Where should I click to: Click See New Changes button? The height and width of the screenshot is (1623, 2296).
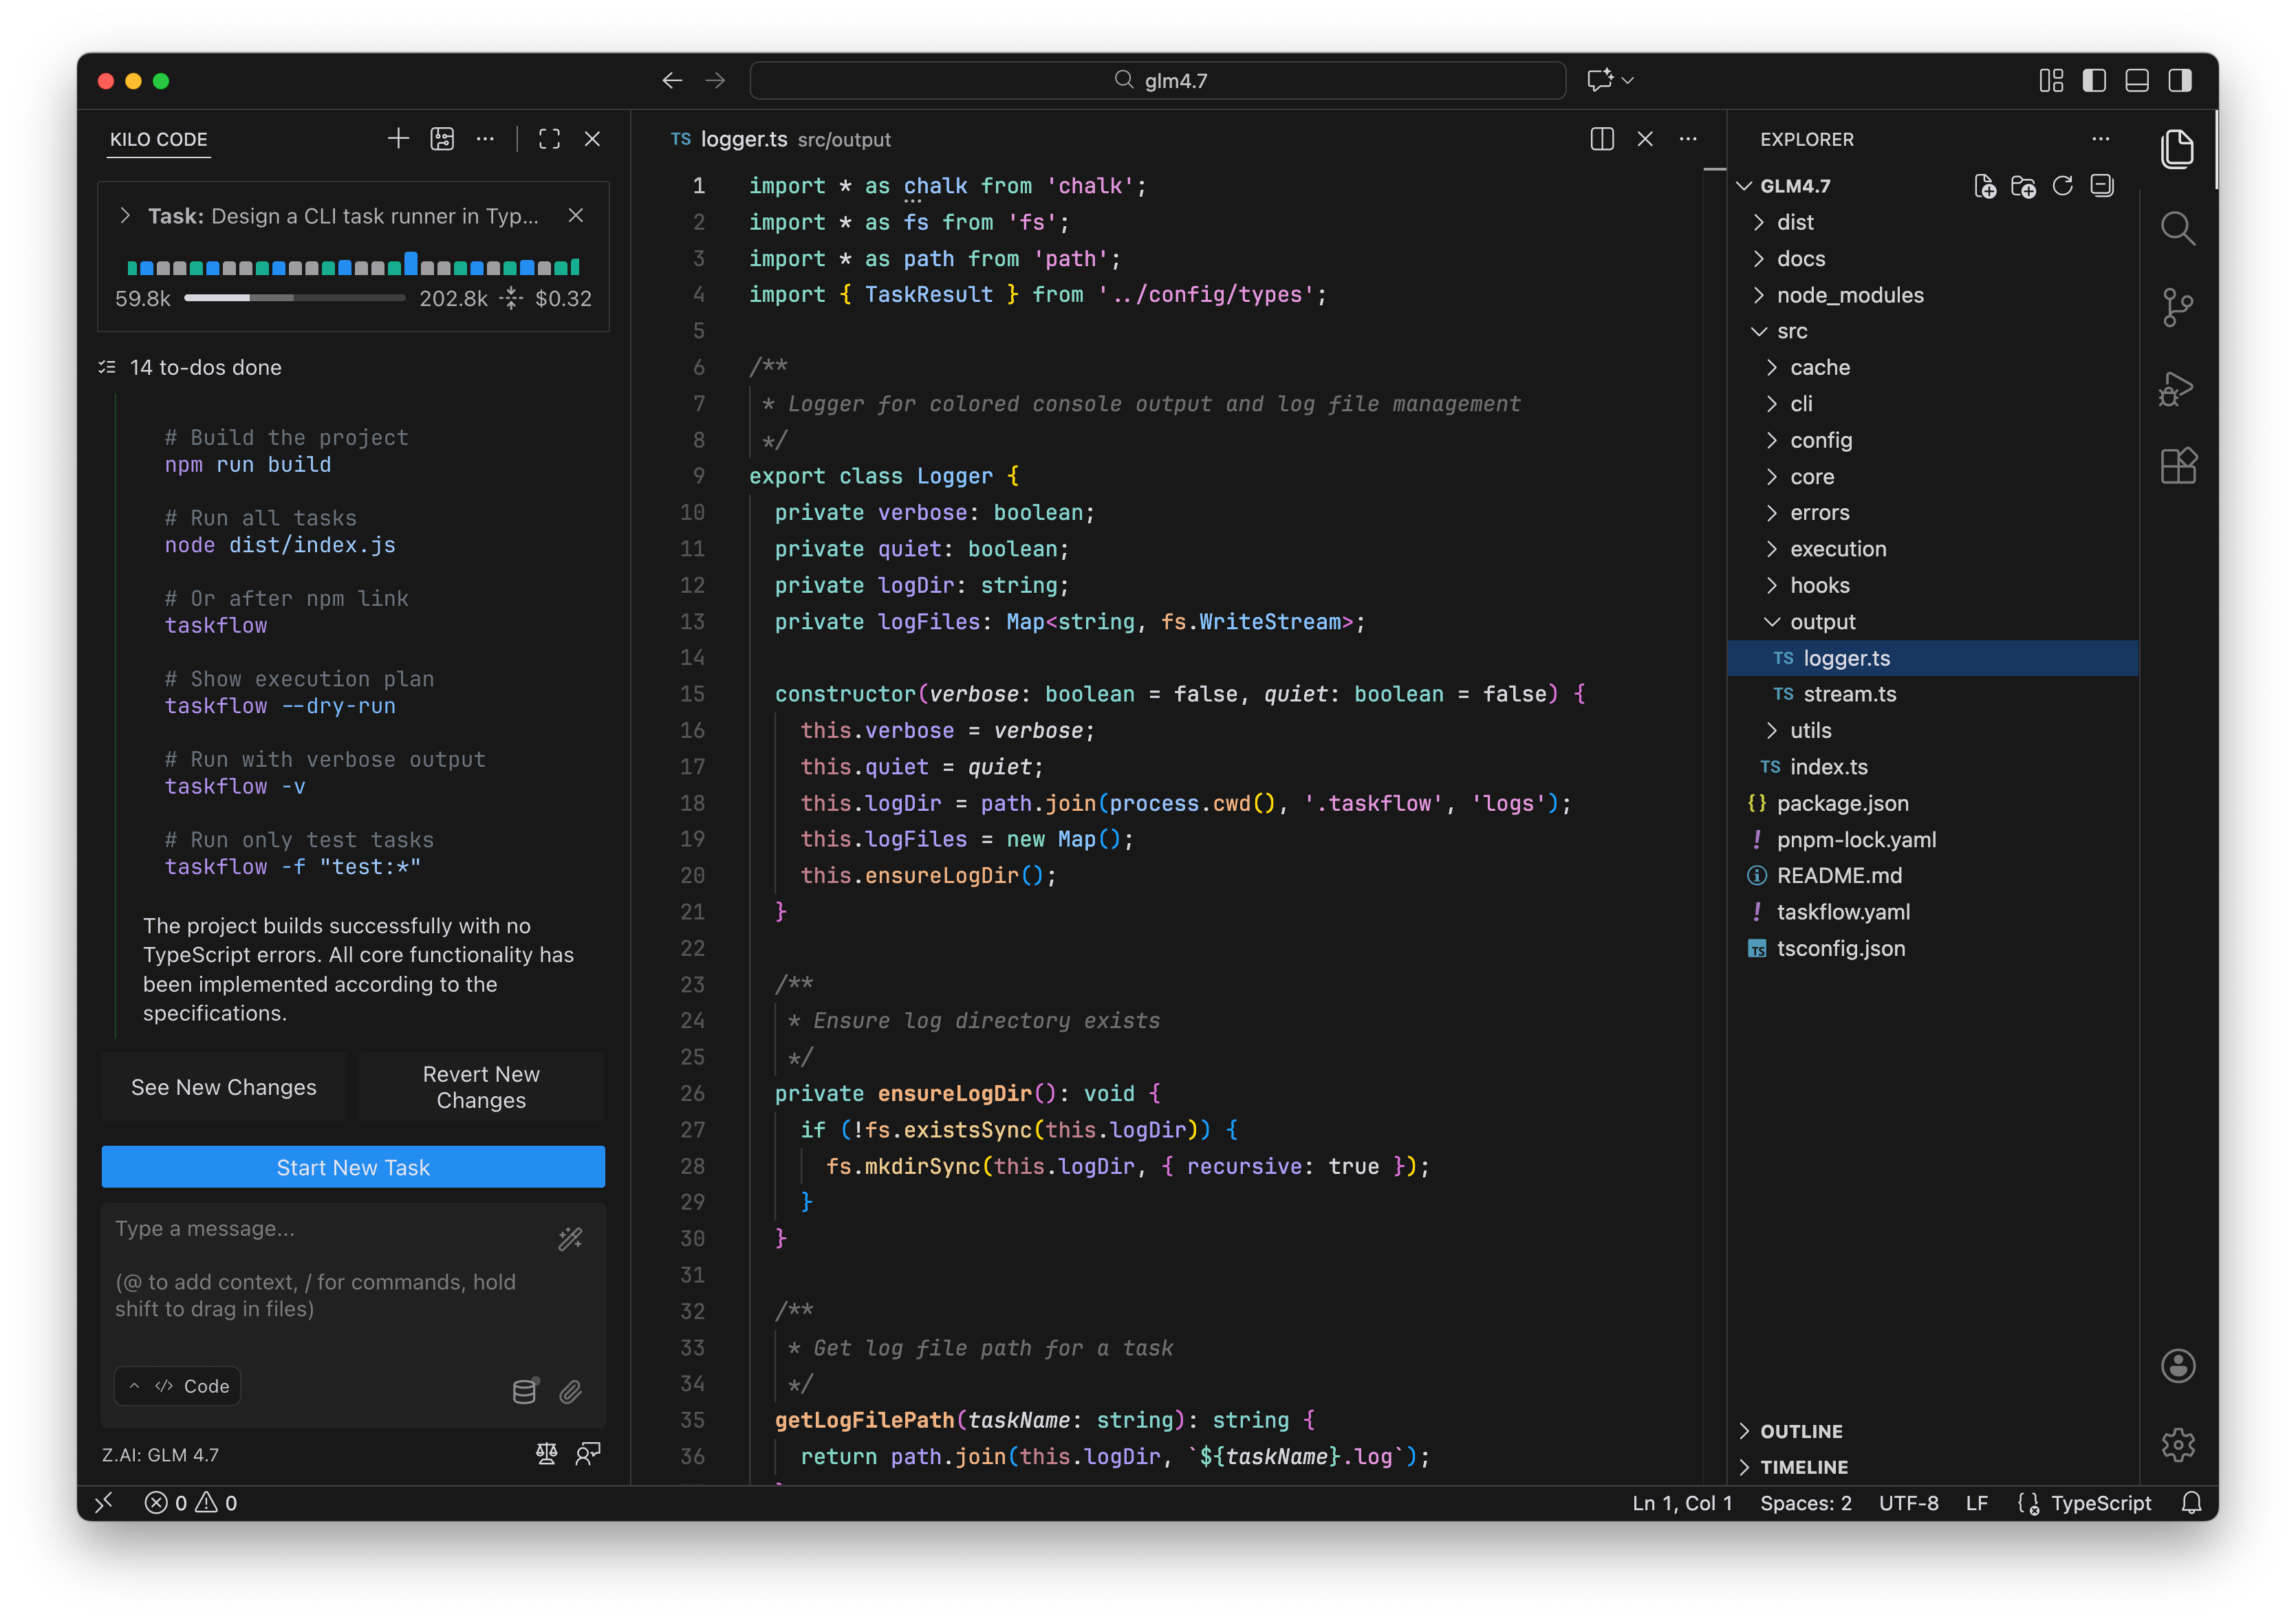point(223,1087)
